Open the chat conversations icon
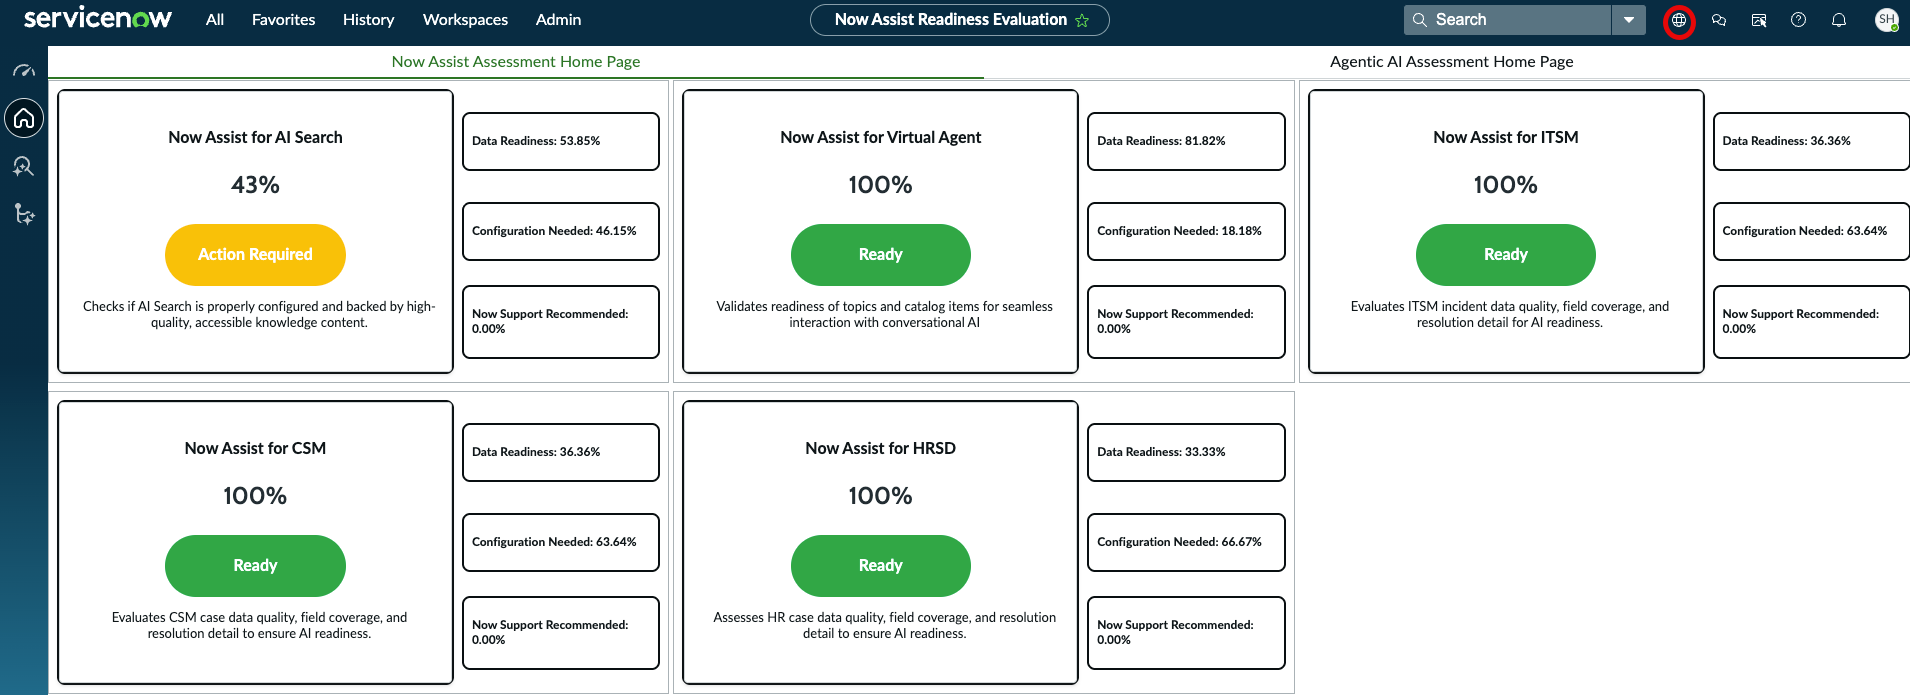The width and height of the screenshot is (1910, 695). click(1719, 20)
